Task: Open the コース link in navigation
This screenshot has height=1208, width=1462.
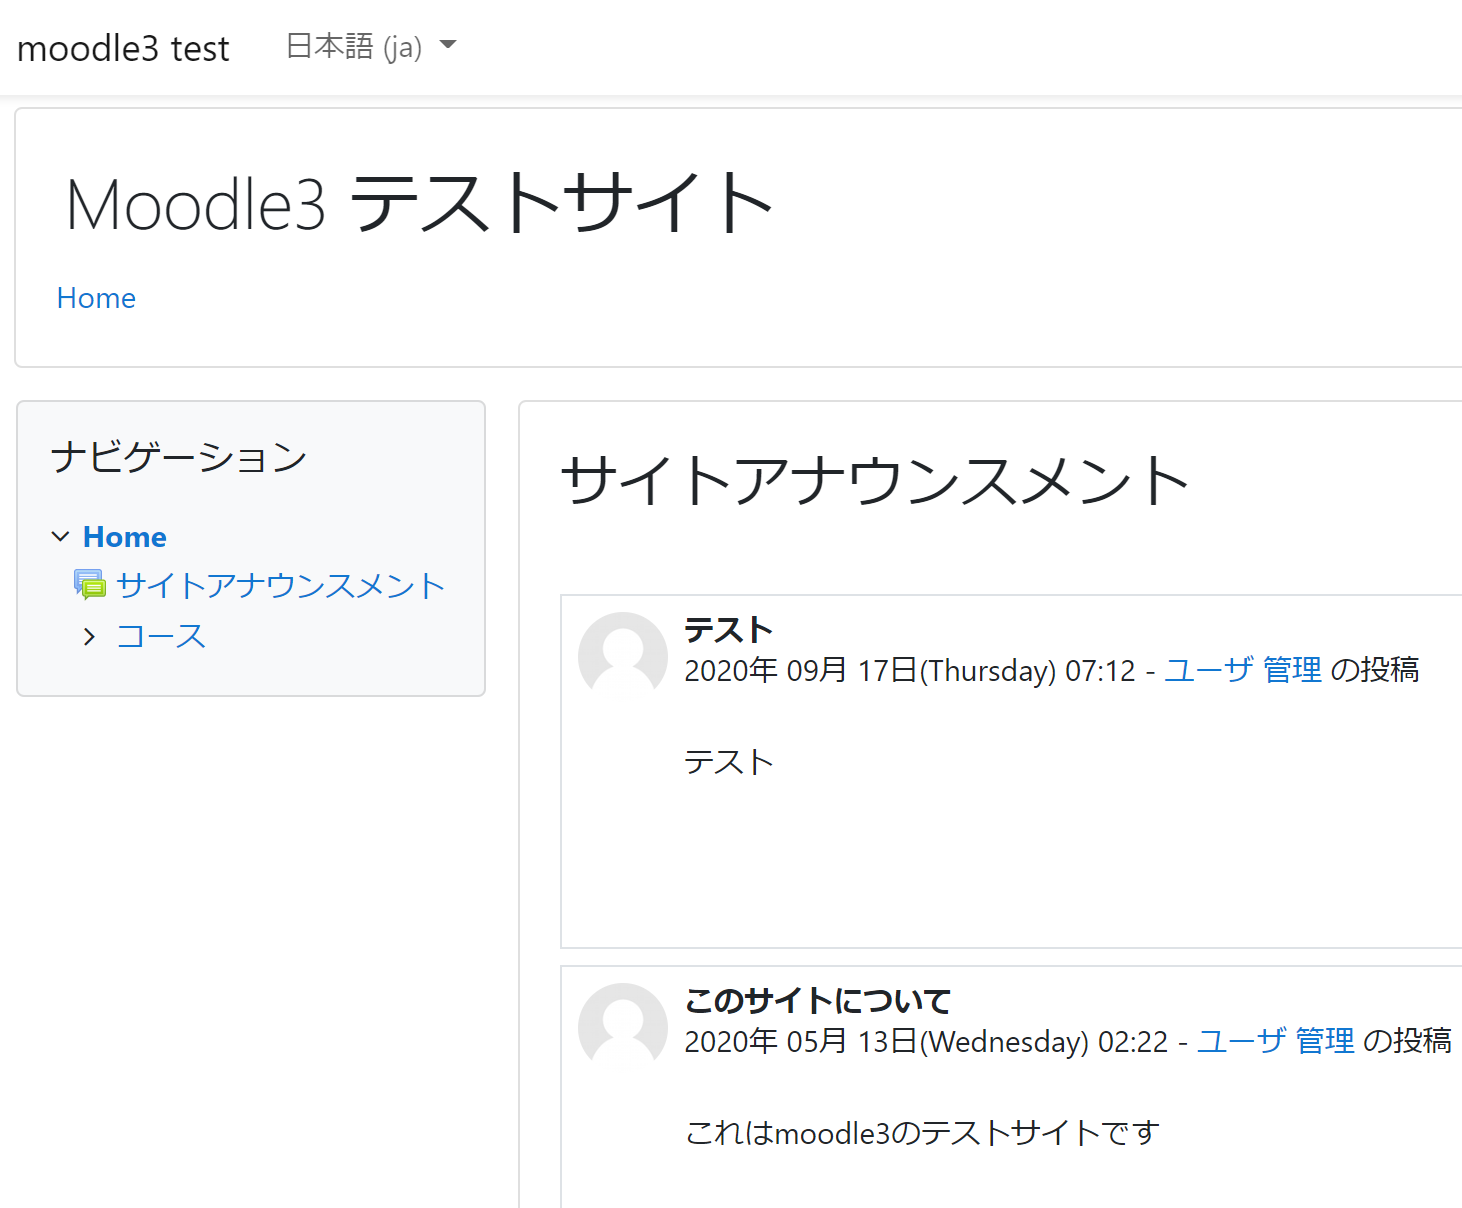Action: (161, 637)
